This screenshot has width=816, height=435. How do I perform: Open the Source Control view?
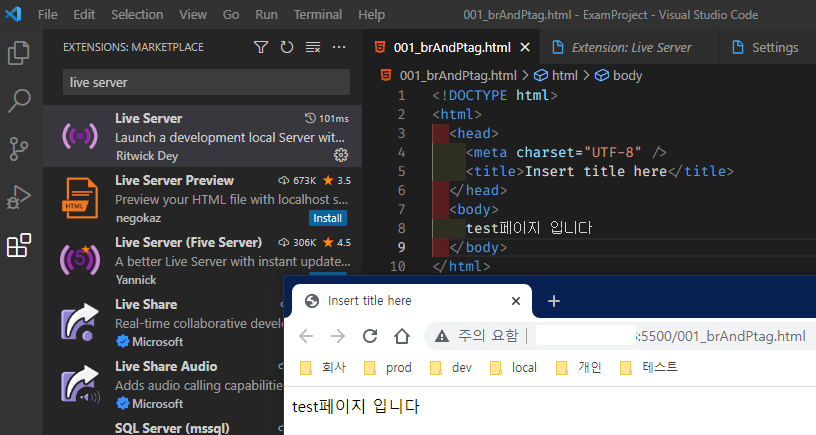(x=19, y=149)
